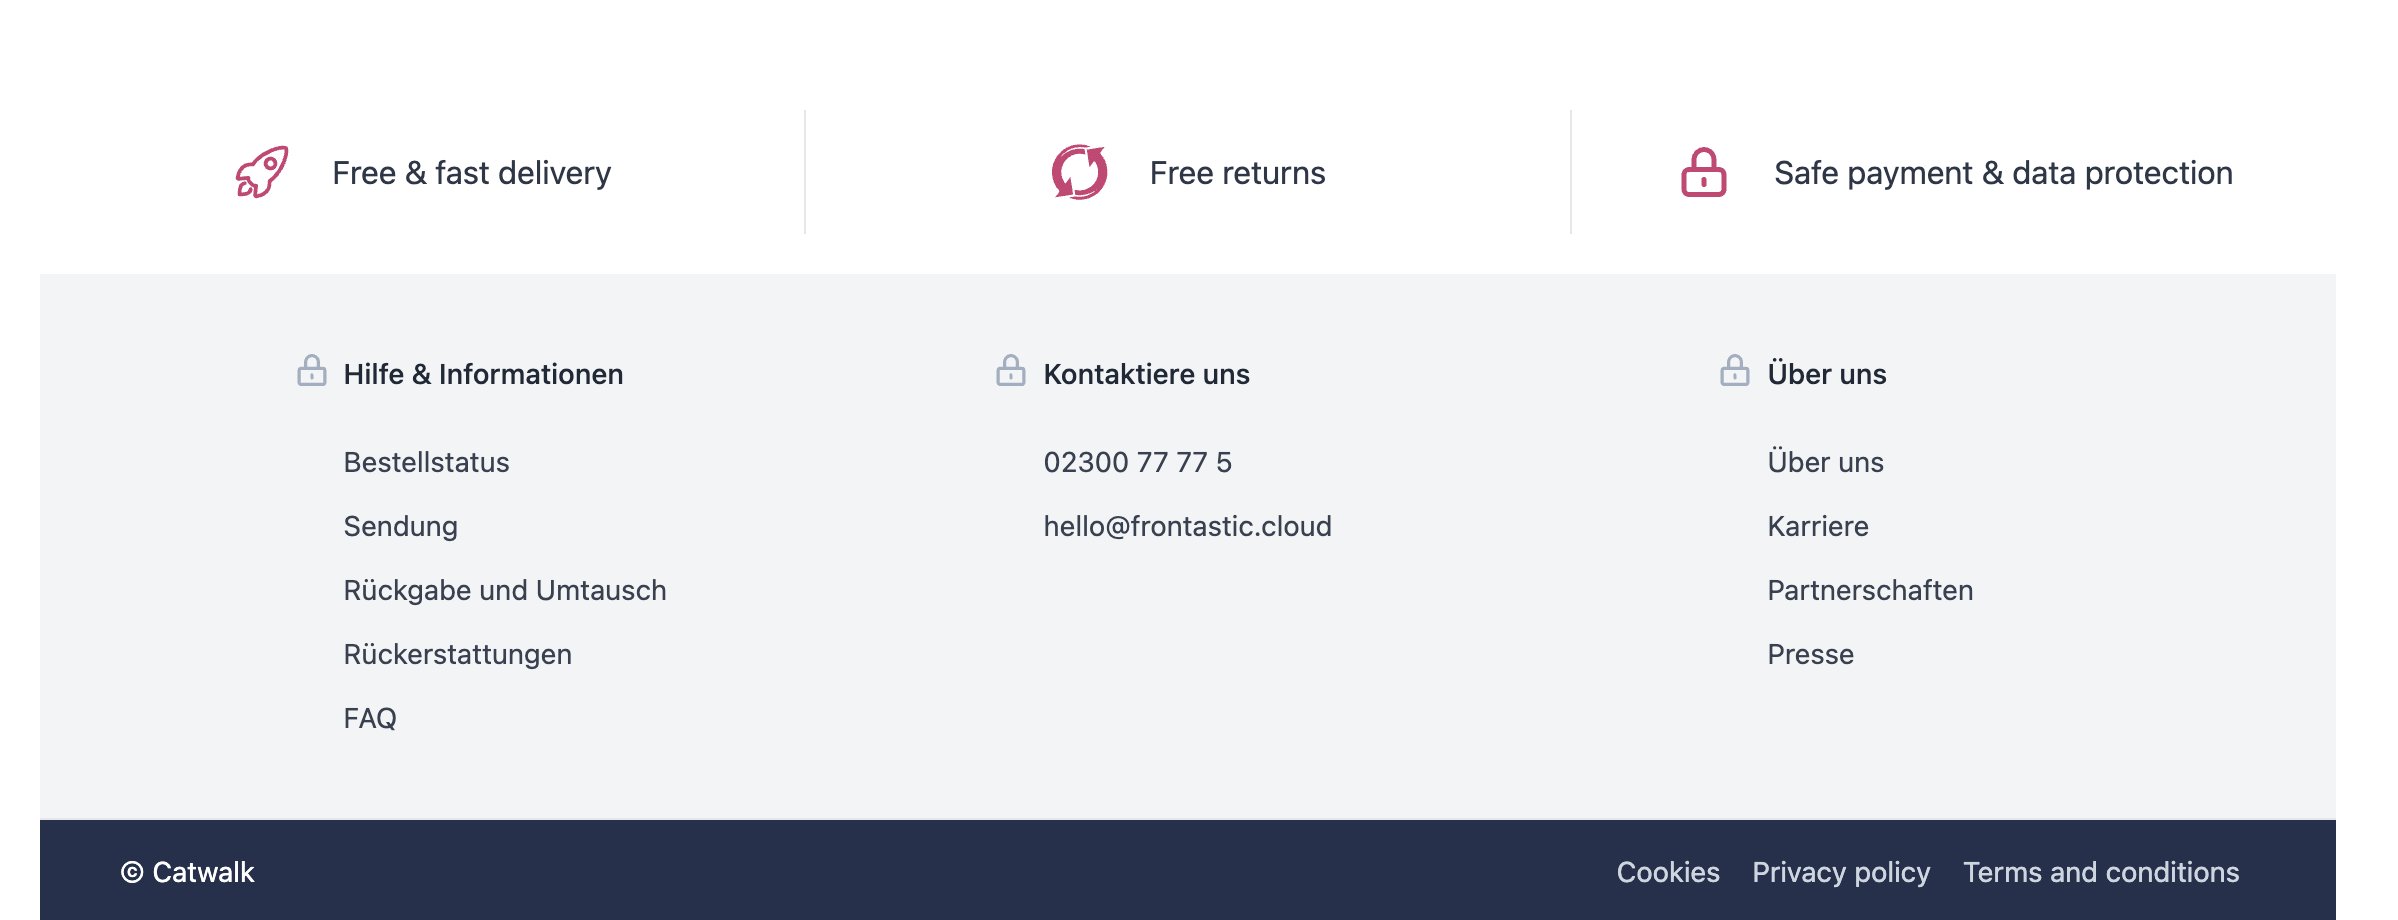The height and width of the screenshot is (920, 2398).
Task: Click the pink padlock safe payment icon
Action: 1704,172
